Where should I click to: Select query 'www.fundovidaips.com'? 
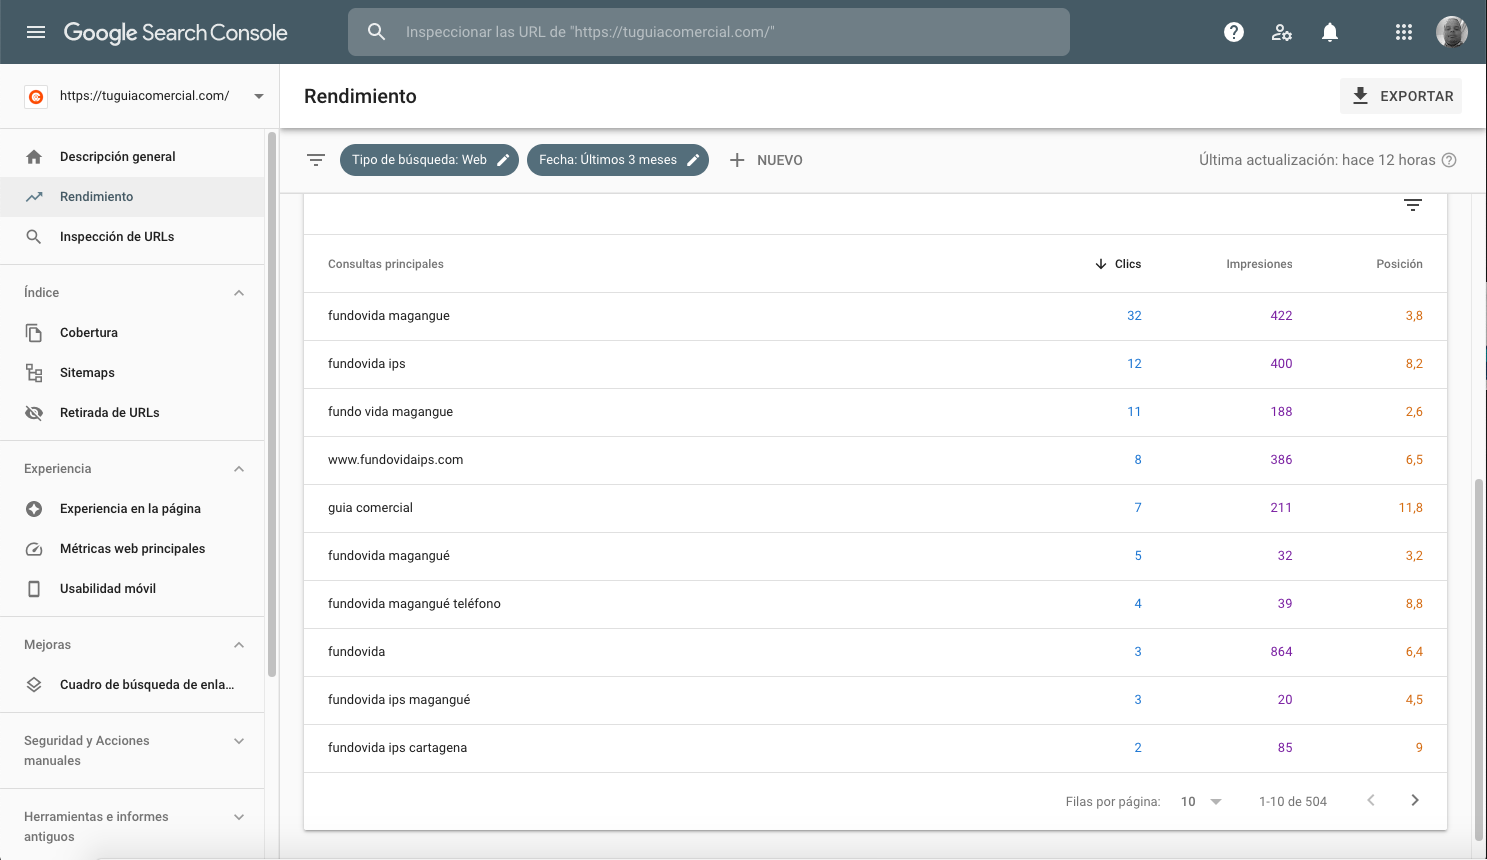point(875,460)
